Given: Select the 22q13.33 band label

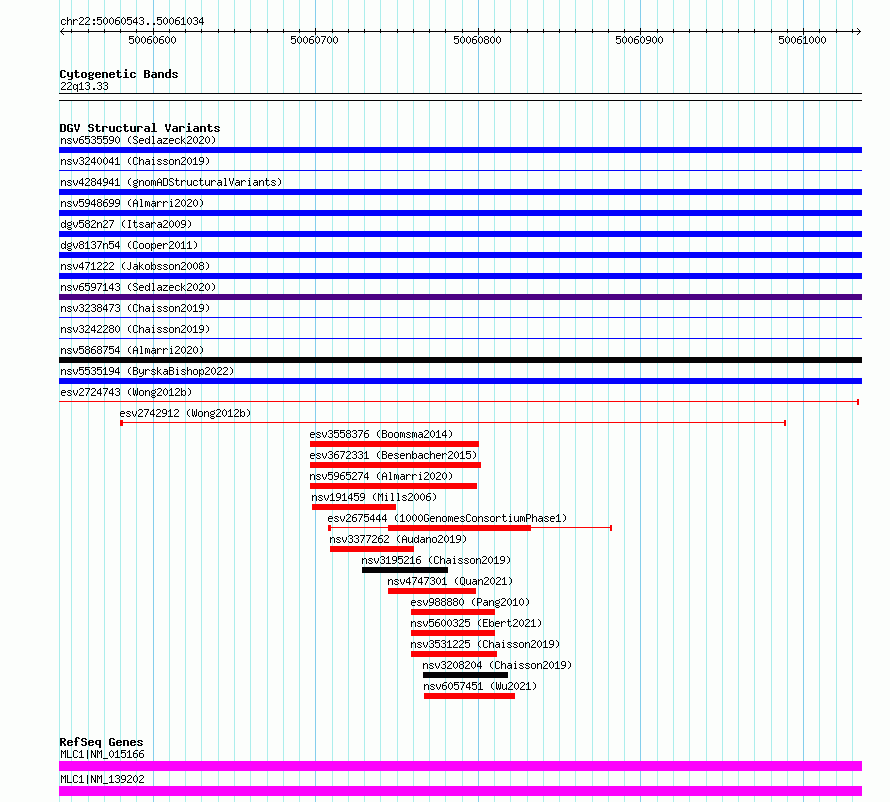Looking at the screenshot, I should tap(84, 86).
